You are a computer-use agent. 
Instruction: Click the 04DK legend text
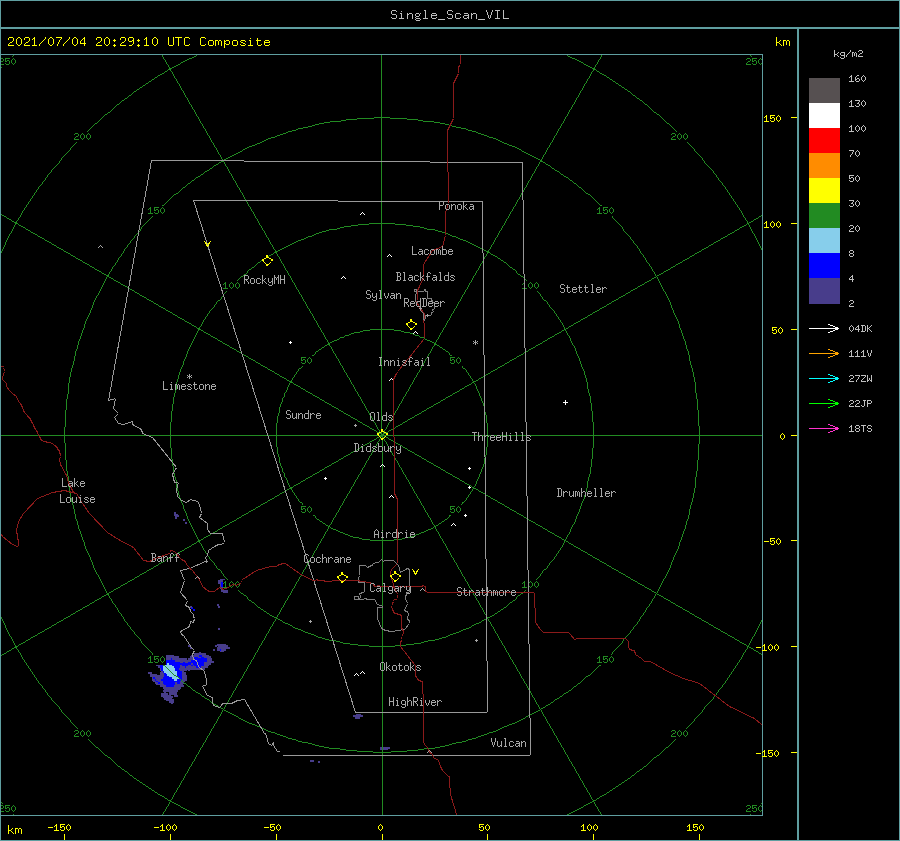[860, 328]
